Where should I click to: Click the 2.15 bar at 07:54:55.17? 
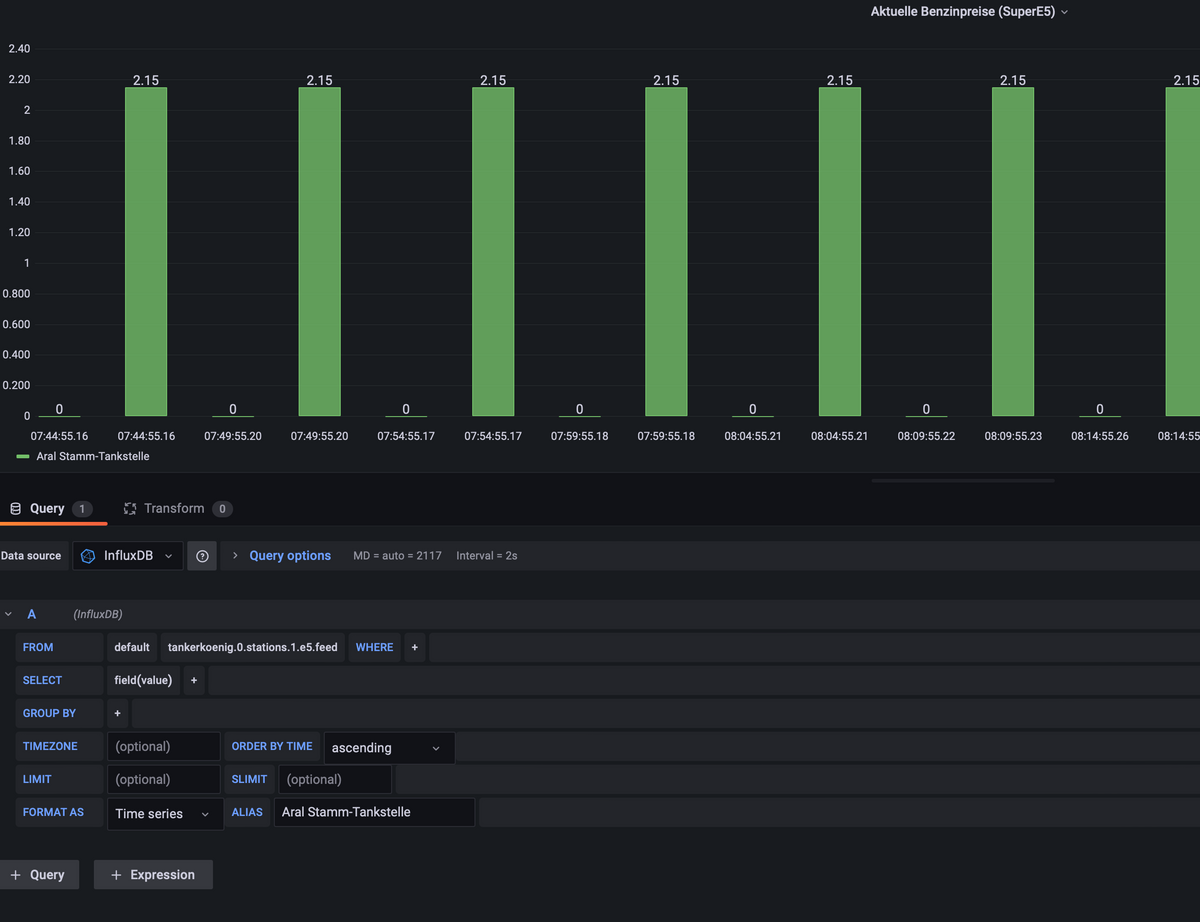(x=493, y=252)
